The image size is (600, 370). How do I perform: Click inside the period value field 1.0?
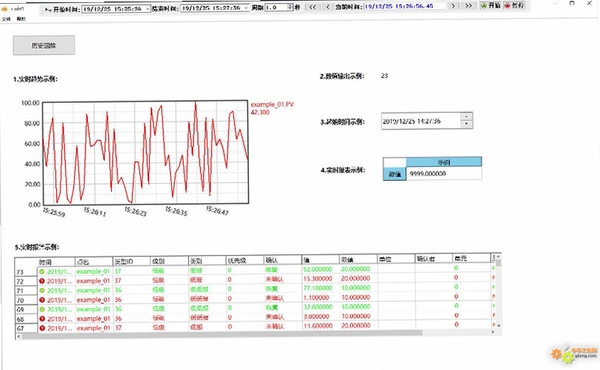point(276,7)
